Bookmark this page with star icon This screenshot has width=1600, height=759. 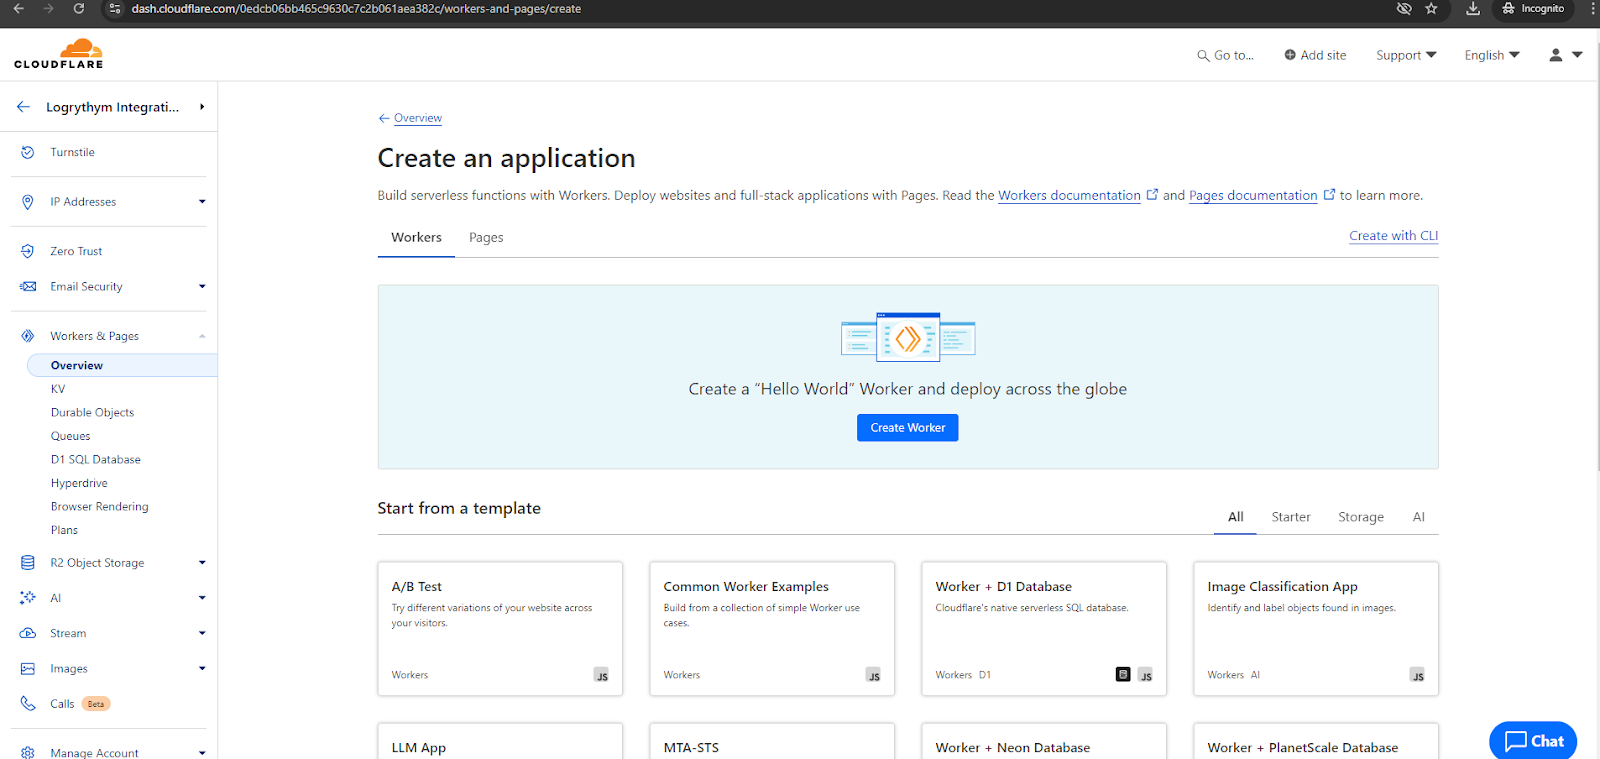point(1431,9)
